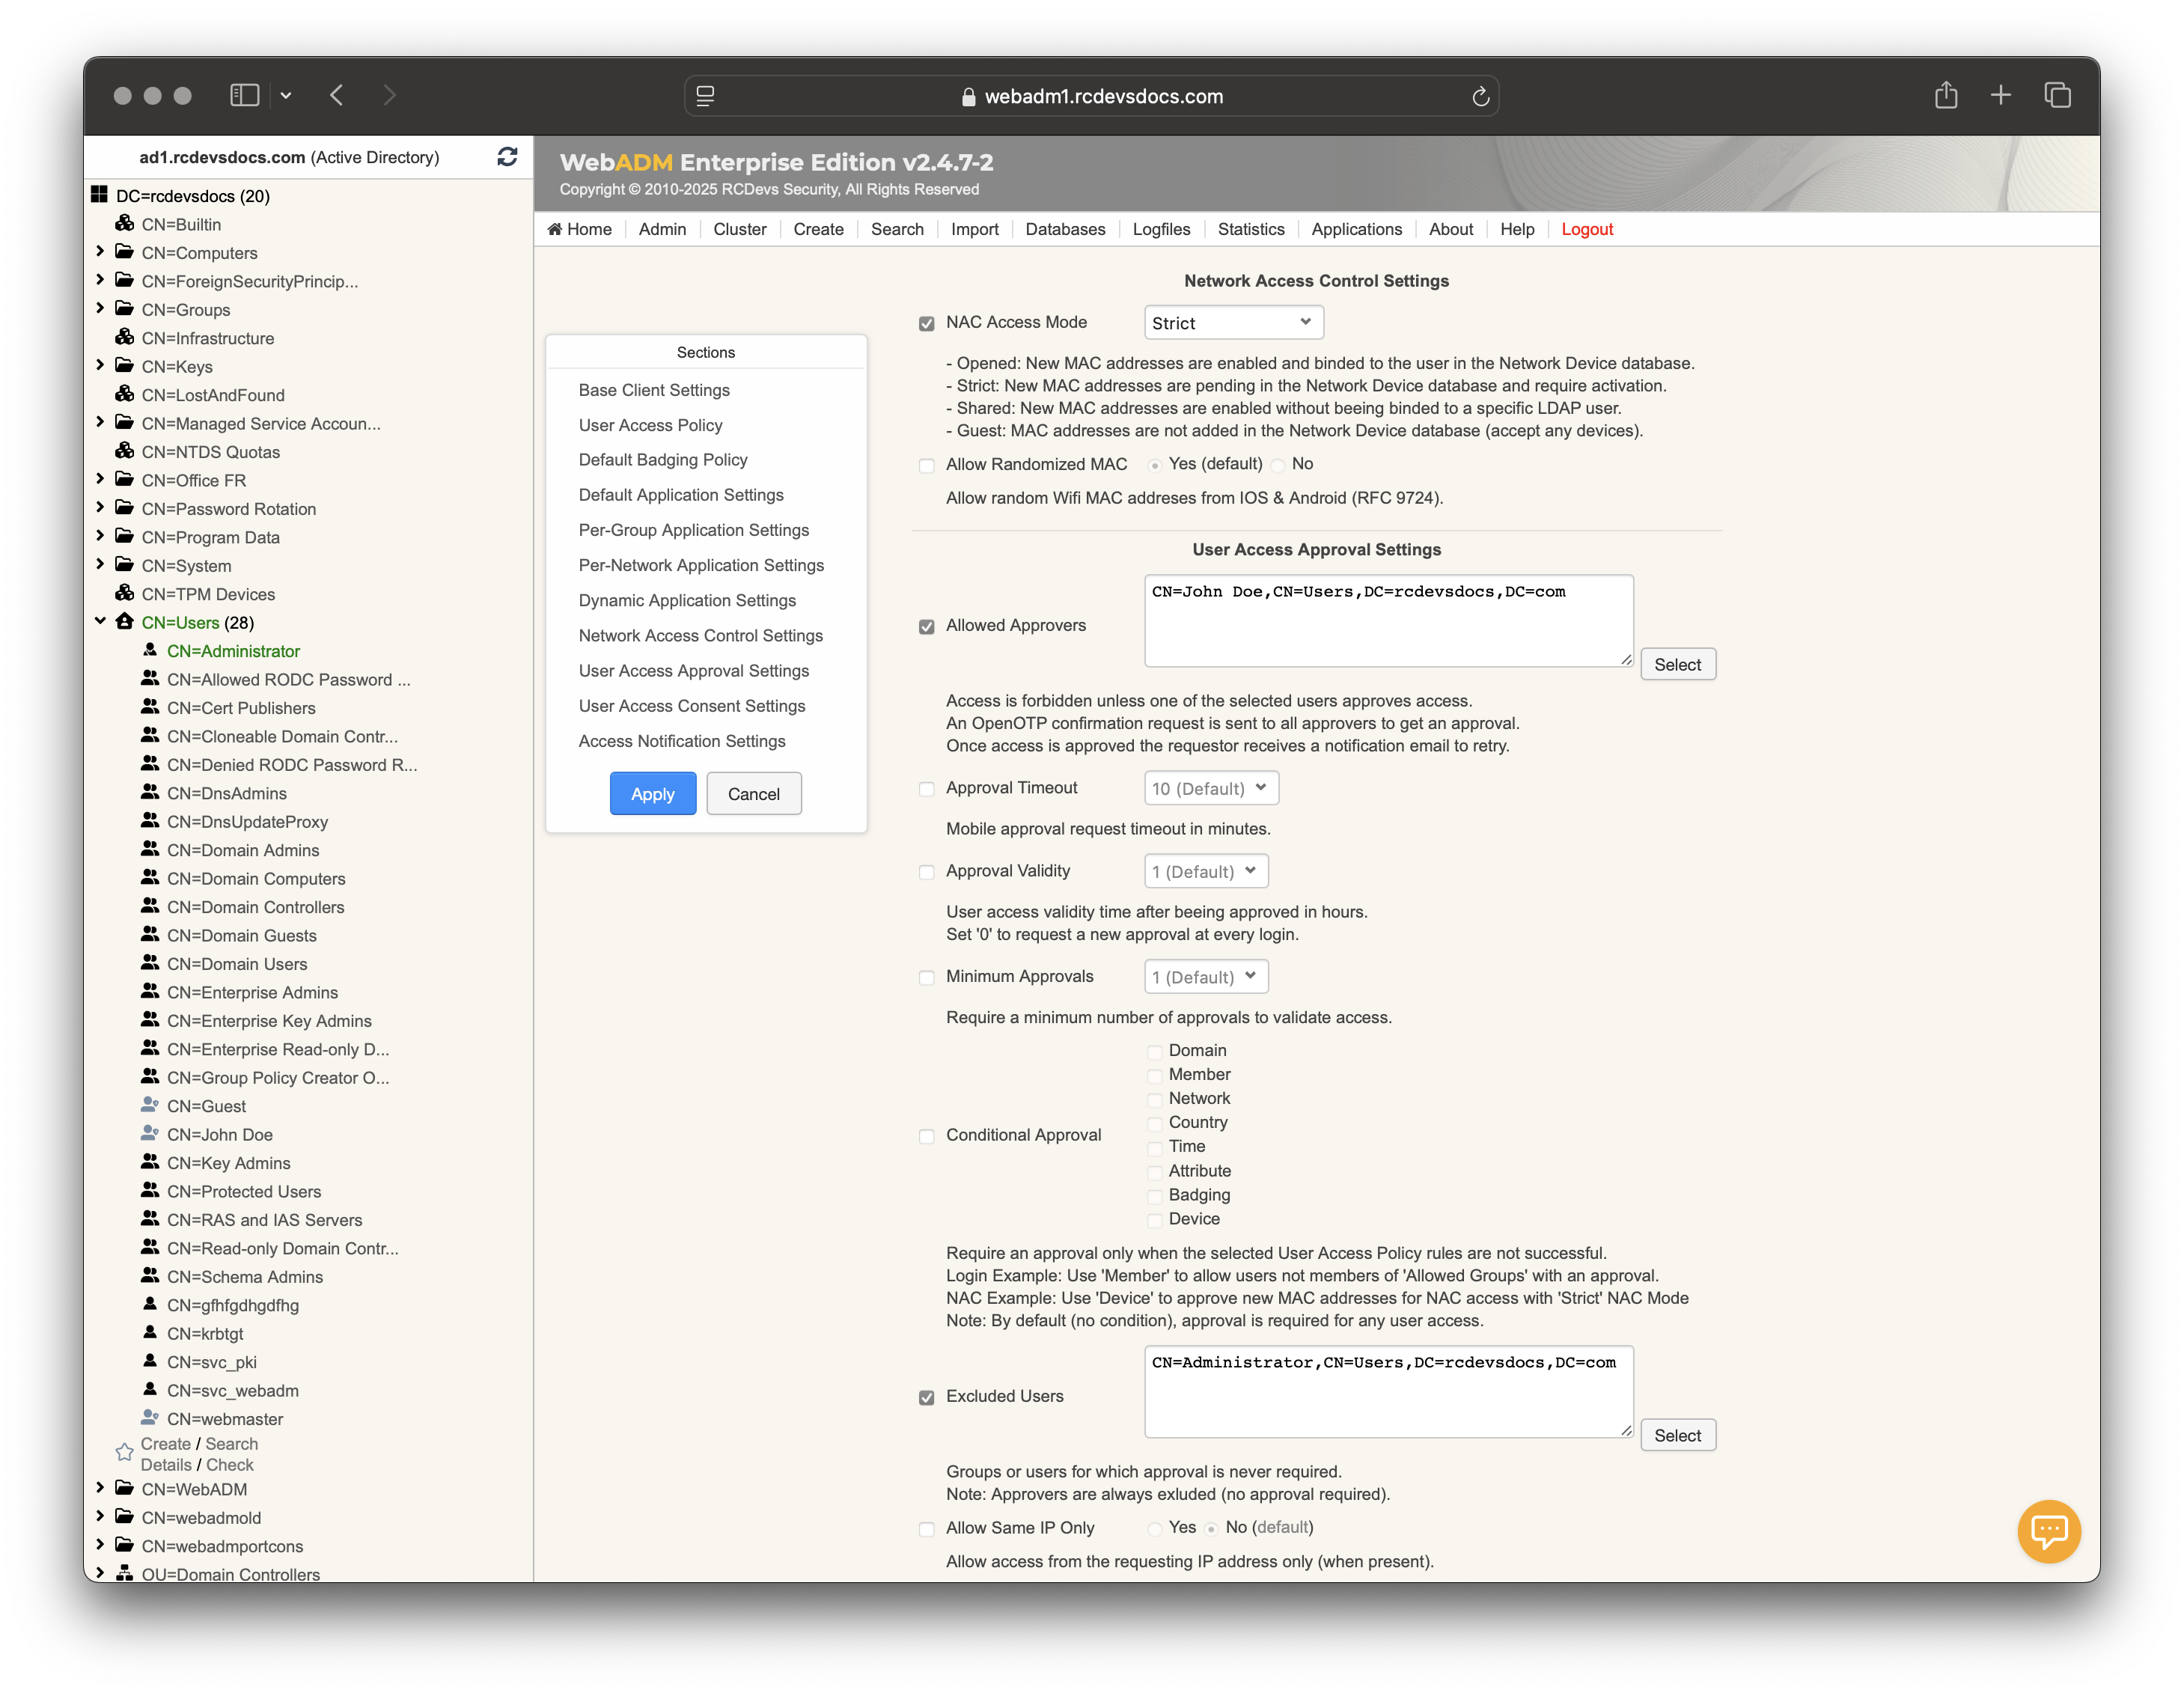Screen dimensions: 2184x1693
Task: Go back with the Safari back arrow
Action: (337, 95)
